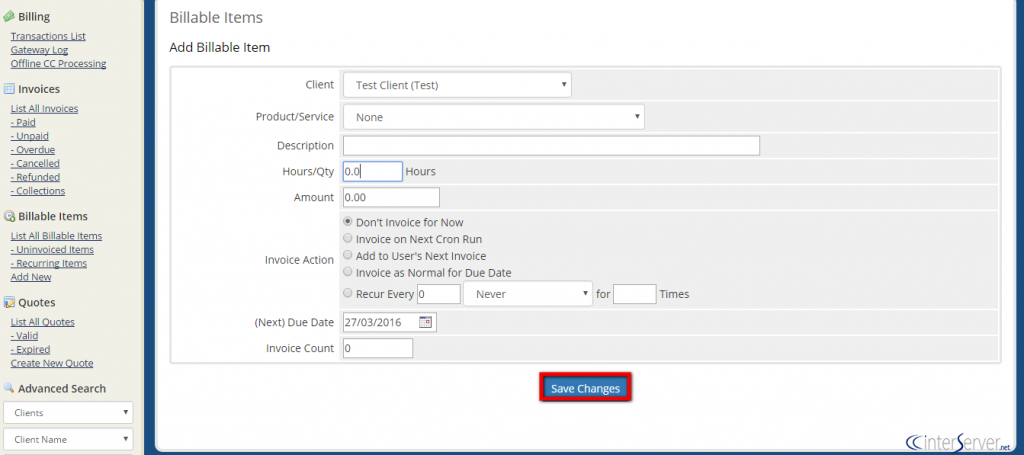The width and height of the screenshot is (1024, 455).
Task: Click the Billing section money icon
Action: (x=9, y=16)
